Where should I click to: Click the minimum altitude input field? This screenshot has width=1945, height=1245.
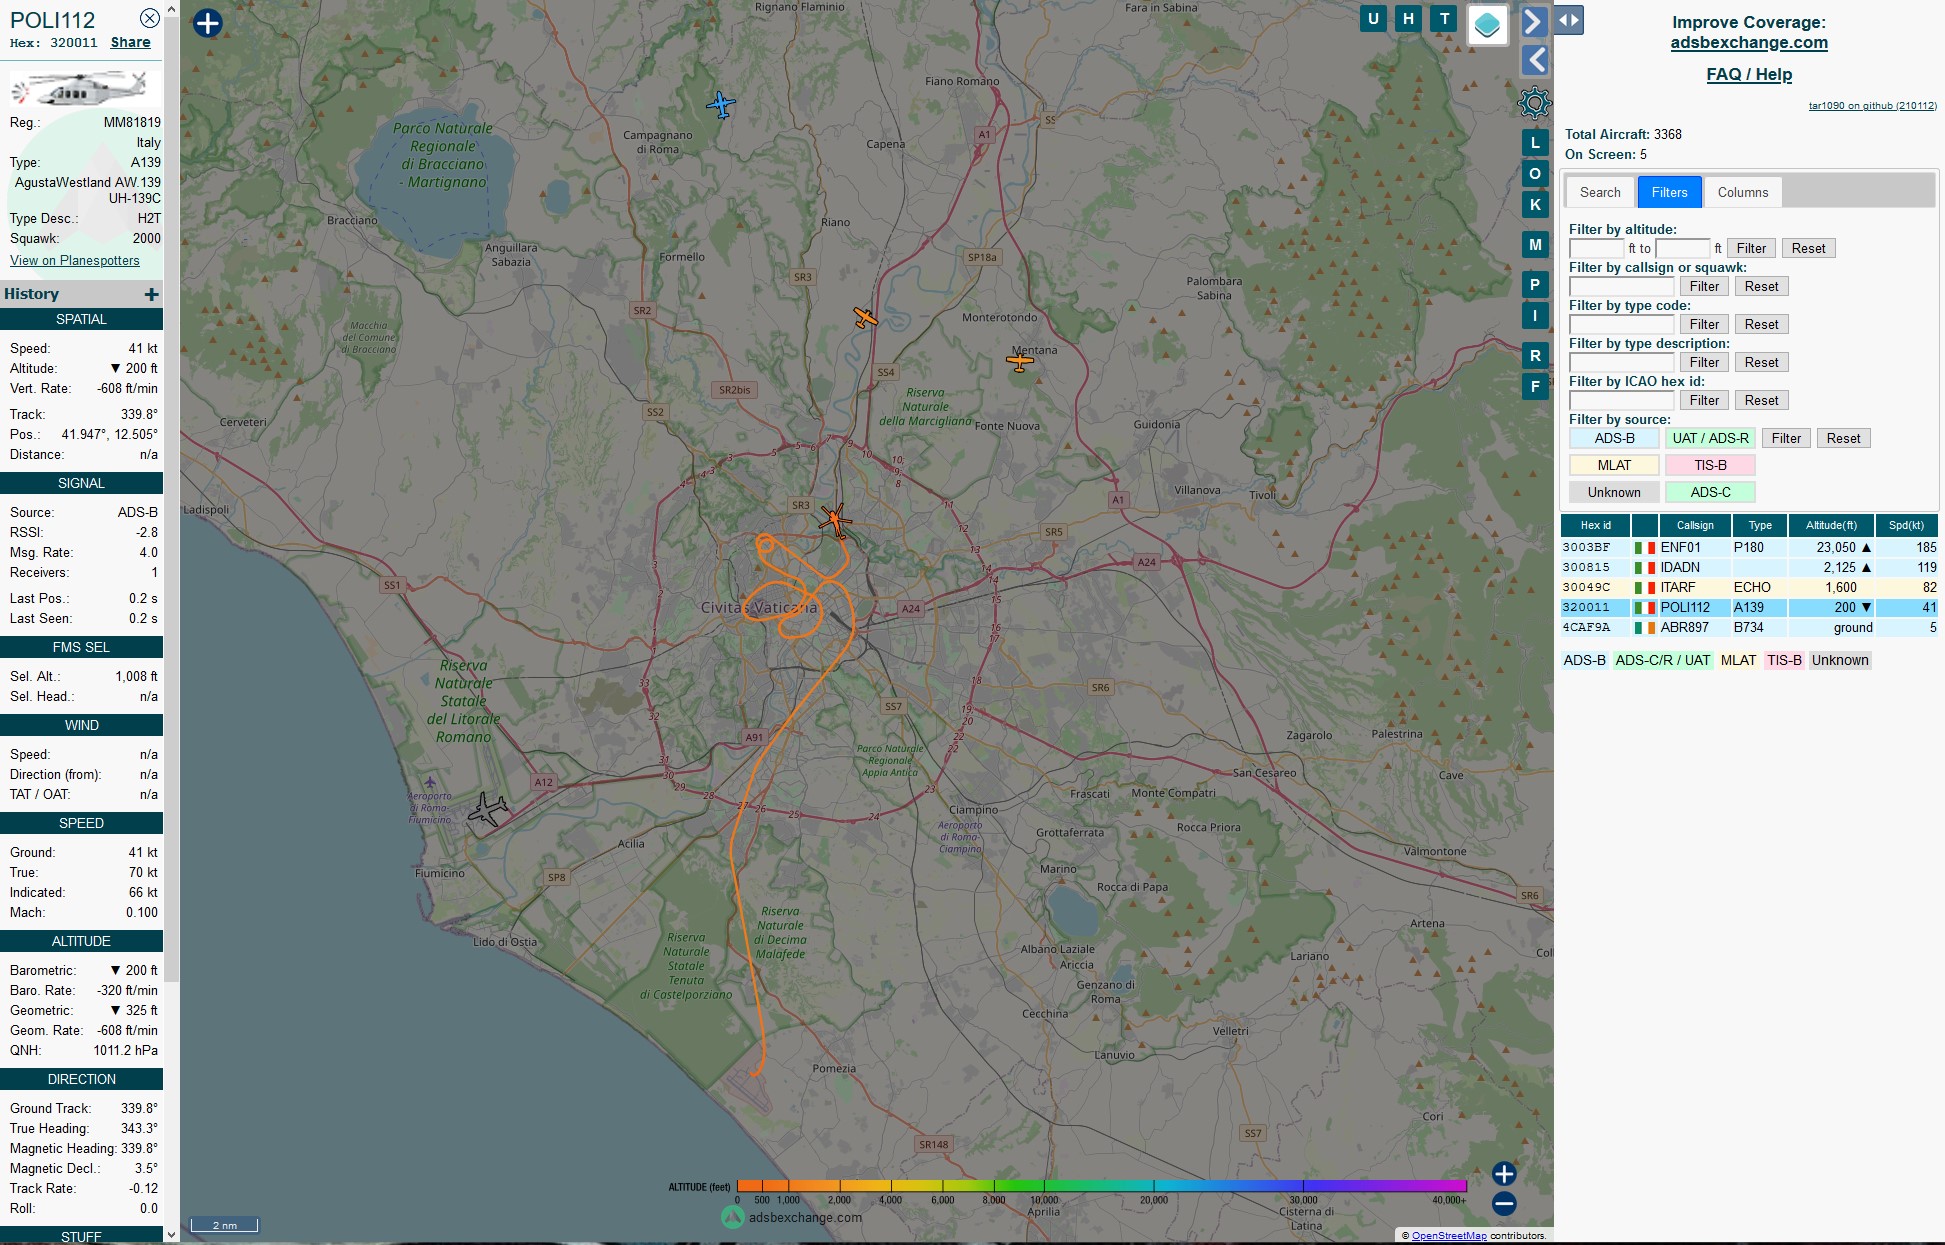tap(1596, 248)
